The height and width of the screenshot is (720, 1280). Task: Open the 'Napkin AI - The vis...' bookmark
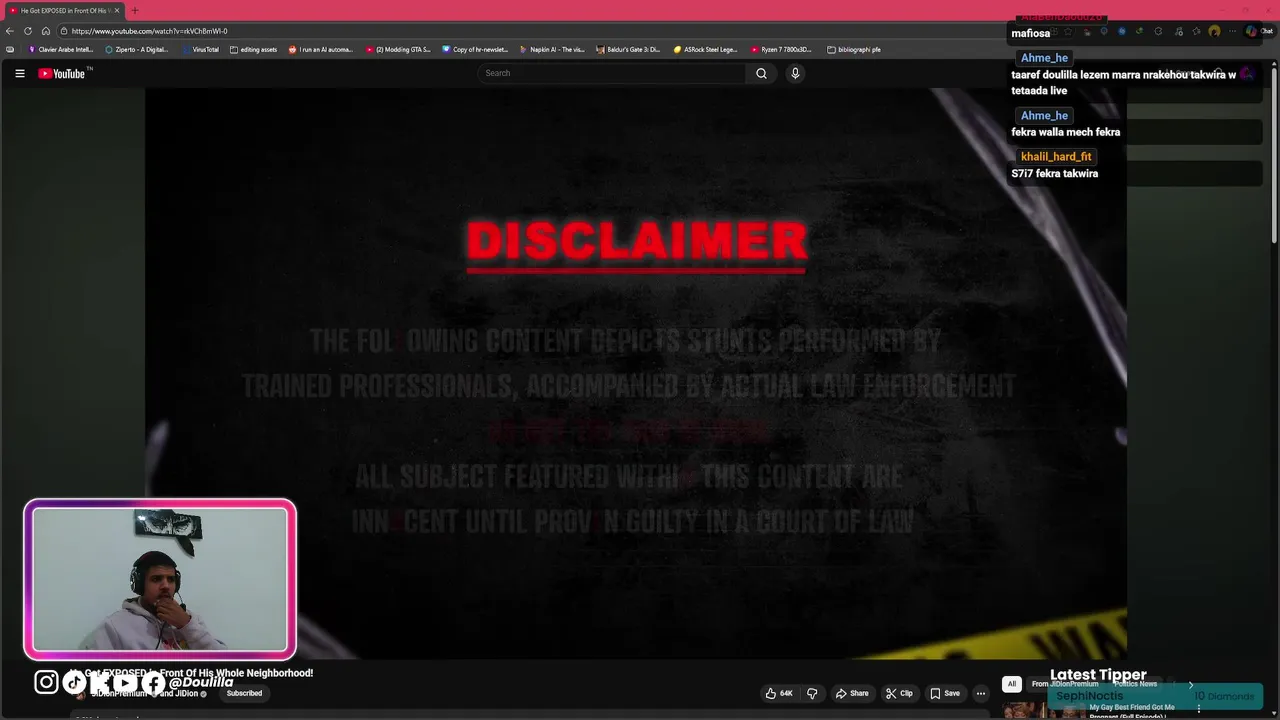552,49
